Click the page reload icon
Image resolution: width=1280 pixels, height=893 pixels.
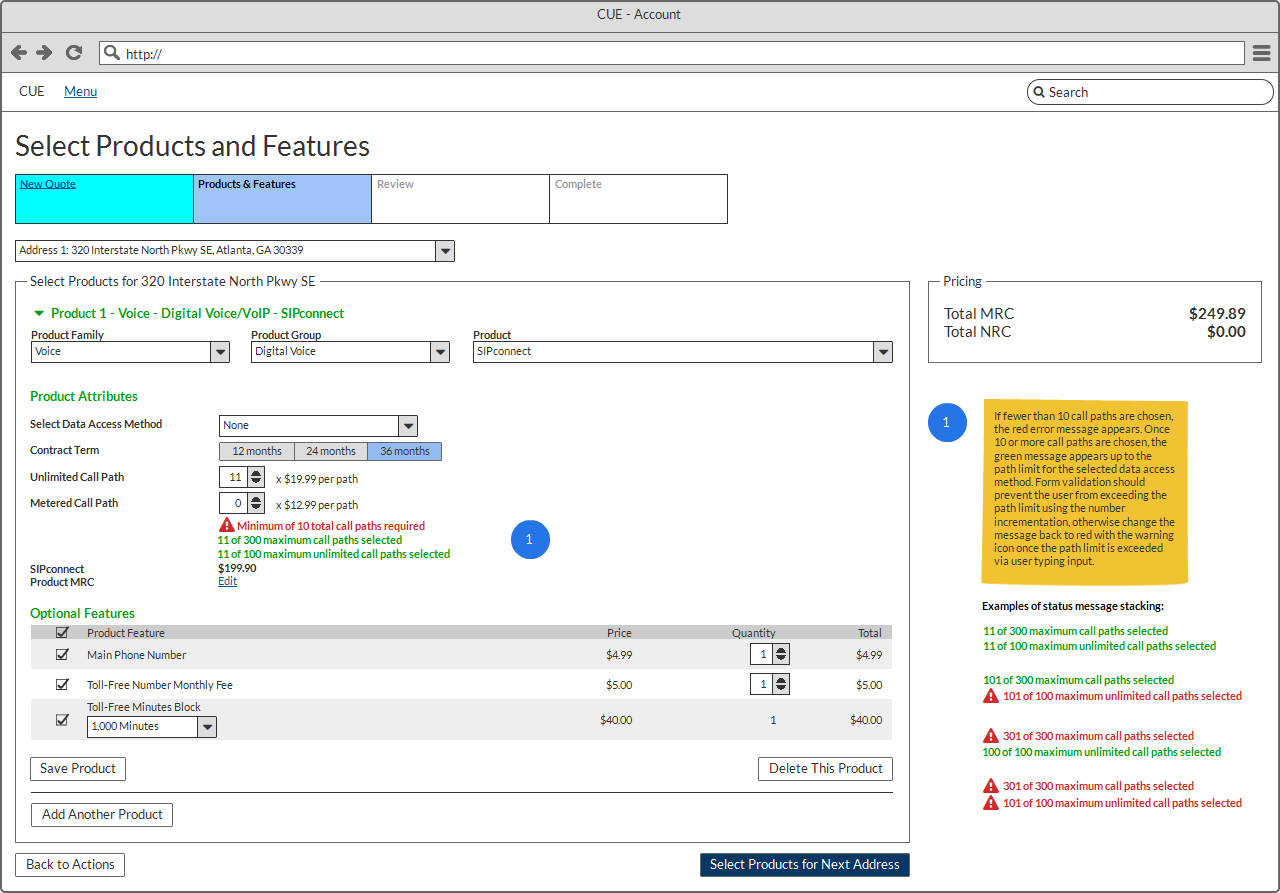coord(73,53)
